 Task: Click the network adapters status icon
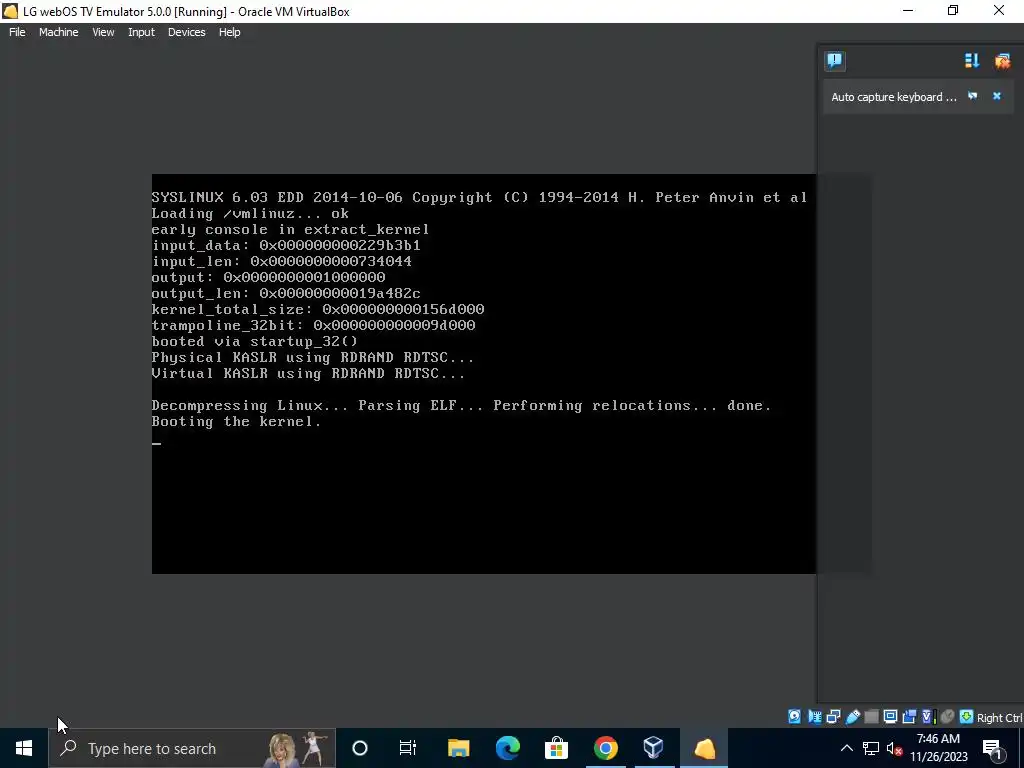click(x=833, y=716)
